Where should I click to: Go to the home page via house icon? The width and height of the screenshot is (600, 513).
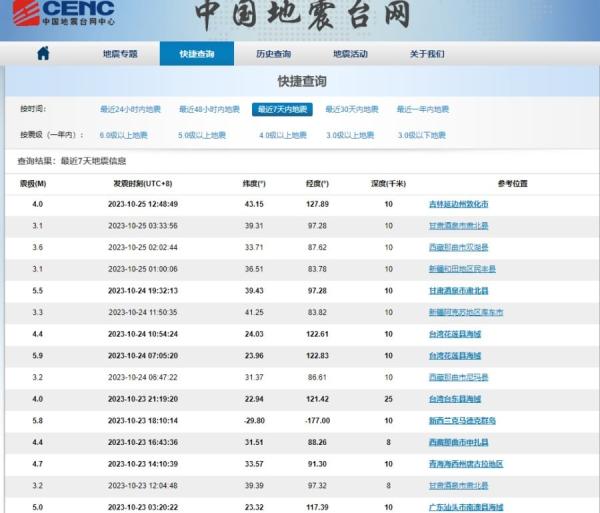(43, 53)
